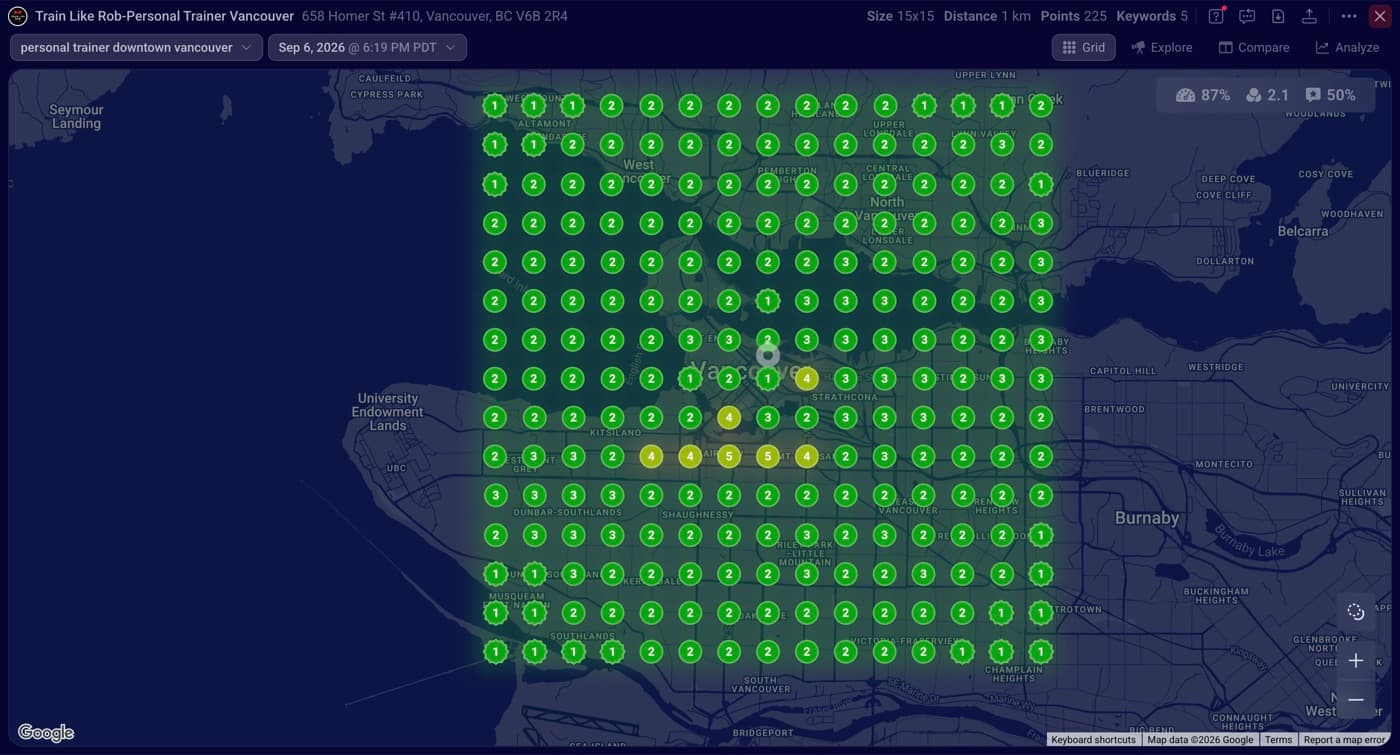The width and height of the screenshot is (1400, 755).
Task: Open the help question mark icon
Action: point(1216,16)
